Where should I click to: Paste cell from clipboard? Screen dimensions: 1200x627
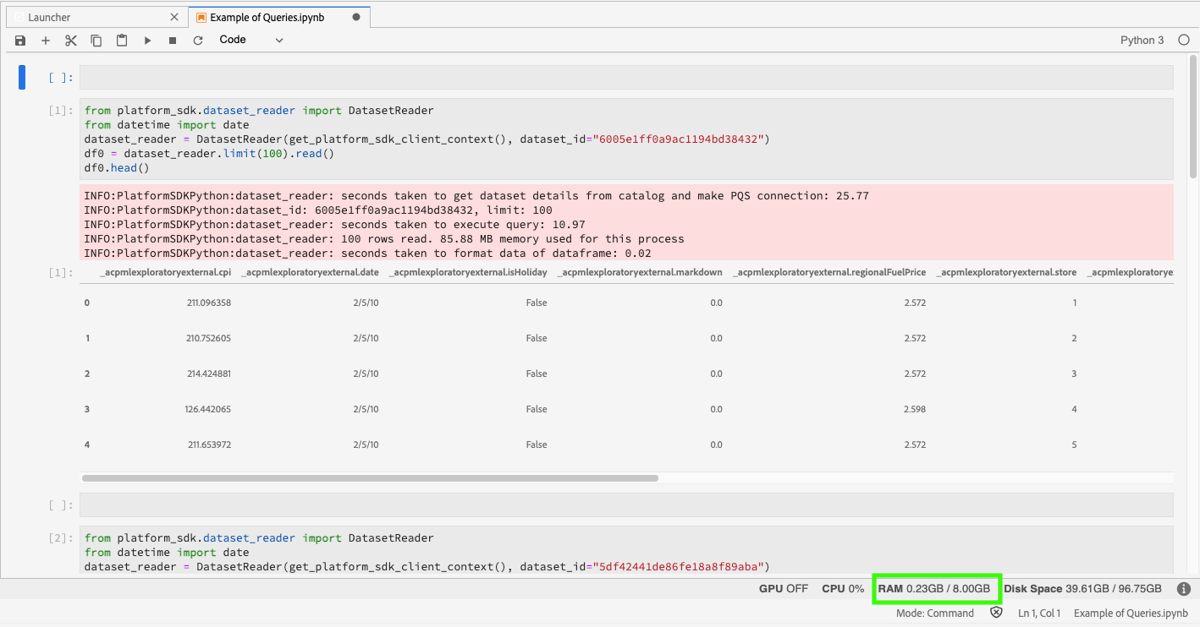pos(122,40)
